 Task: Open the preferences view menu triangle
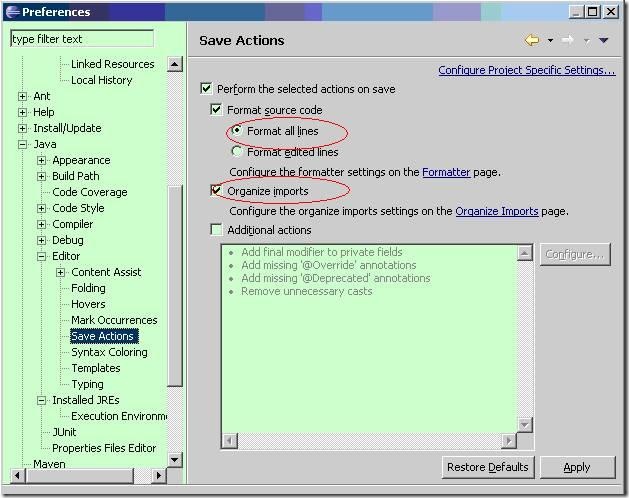tap(604, 40)
